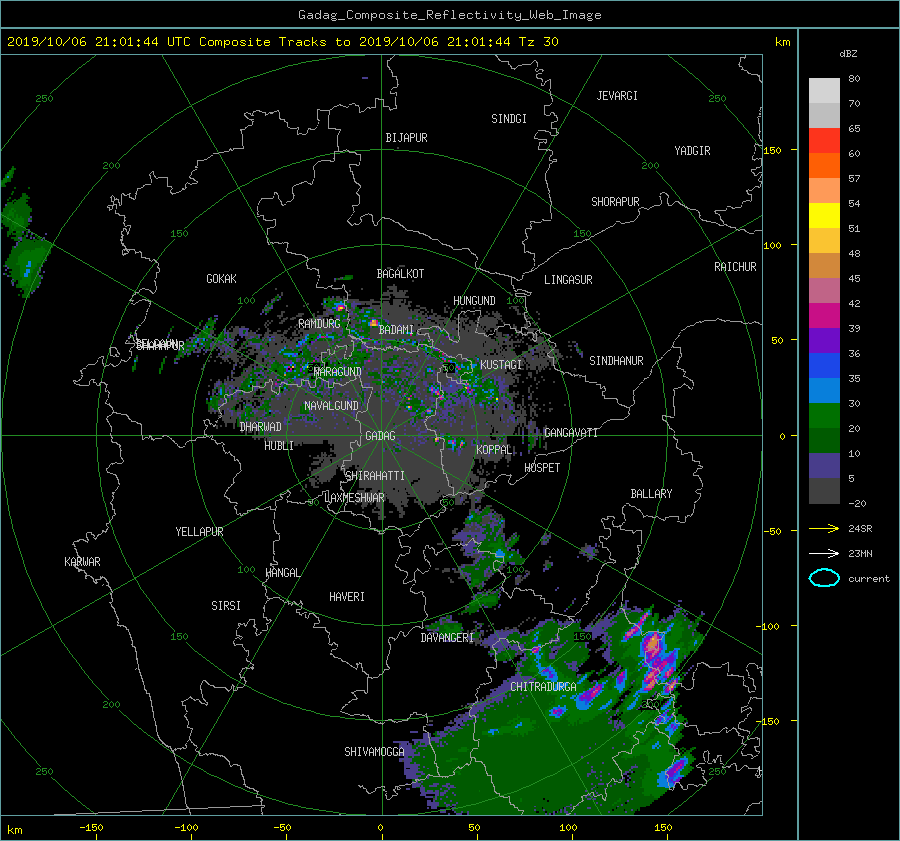Click the HAVERI city label
Screen dimensions: 900x841
coord(347,597)
